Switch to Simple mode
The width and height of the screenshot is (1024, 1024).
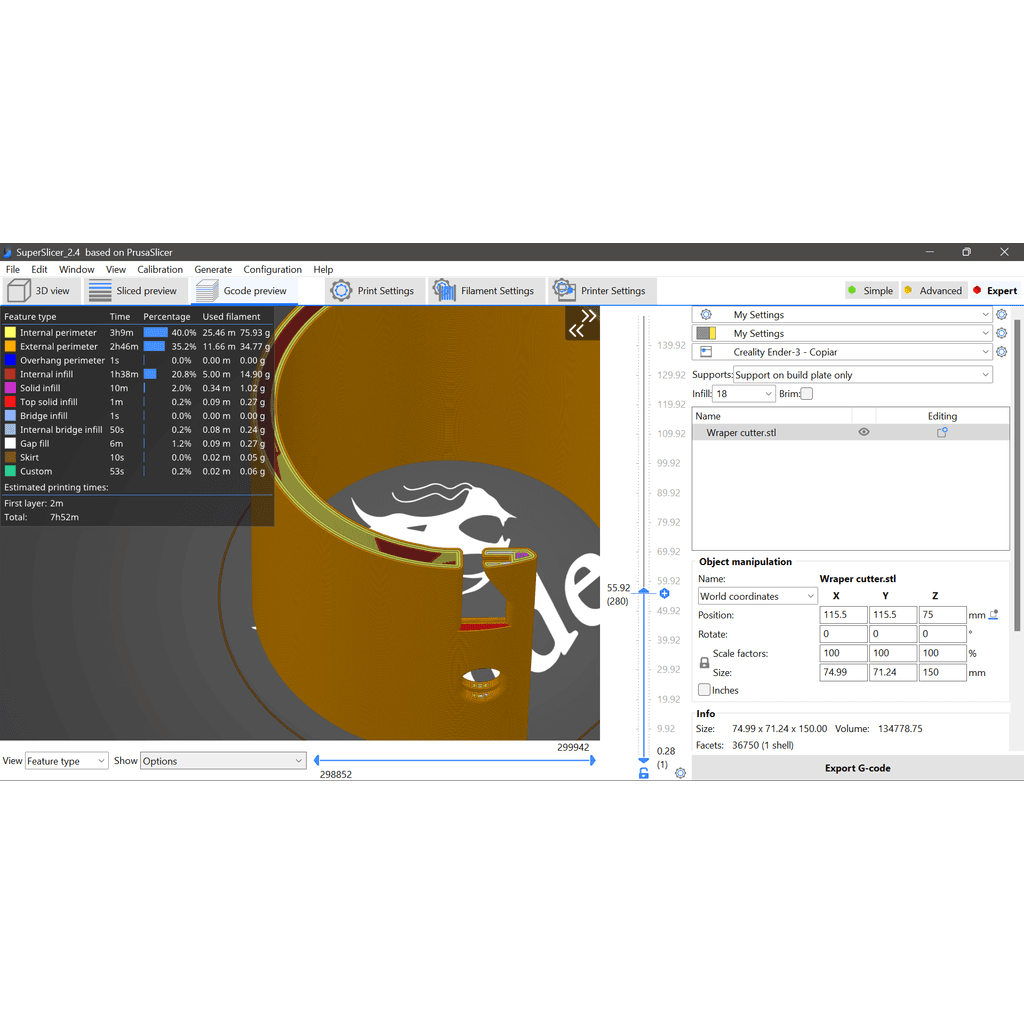pyautogui.click(x=871, y=291)
